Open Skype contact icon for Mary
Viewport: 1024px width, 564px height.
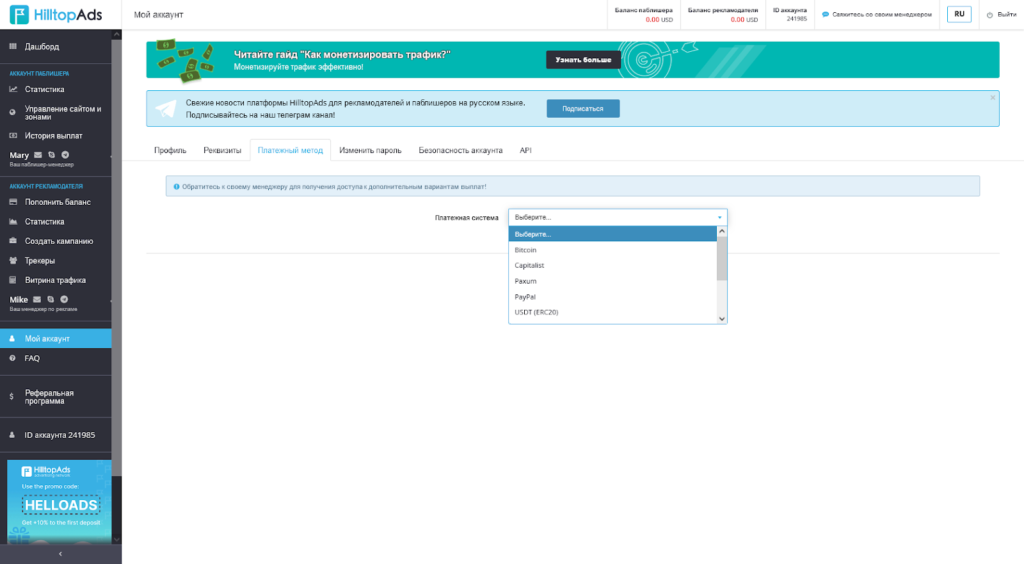coord(52,155)
